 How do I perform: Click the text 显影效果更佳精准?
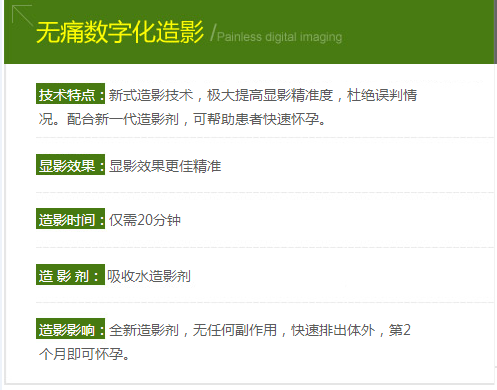click(165, 166)
